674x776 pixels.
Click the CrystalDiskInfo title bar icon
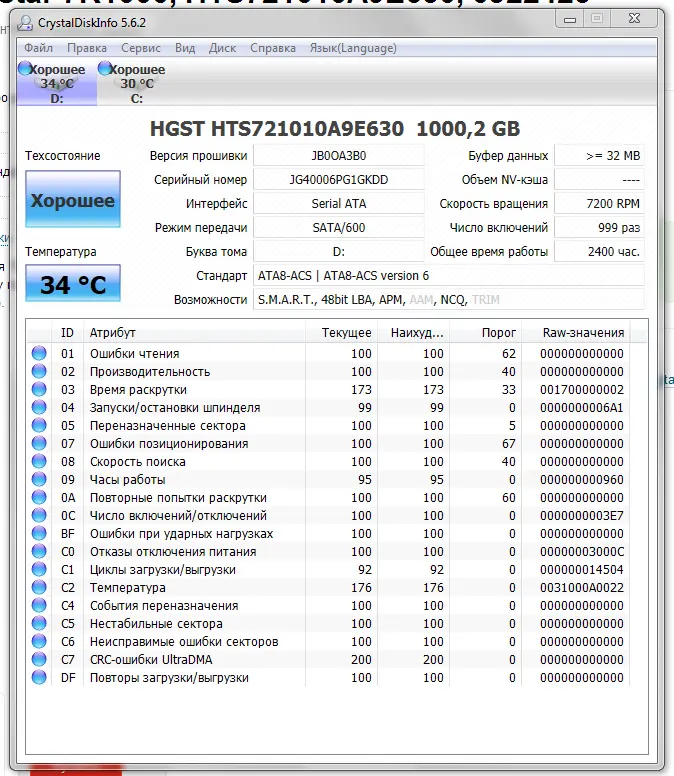click(24, 23)
